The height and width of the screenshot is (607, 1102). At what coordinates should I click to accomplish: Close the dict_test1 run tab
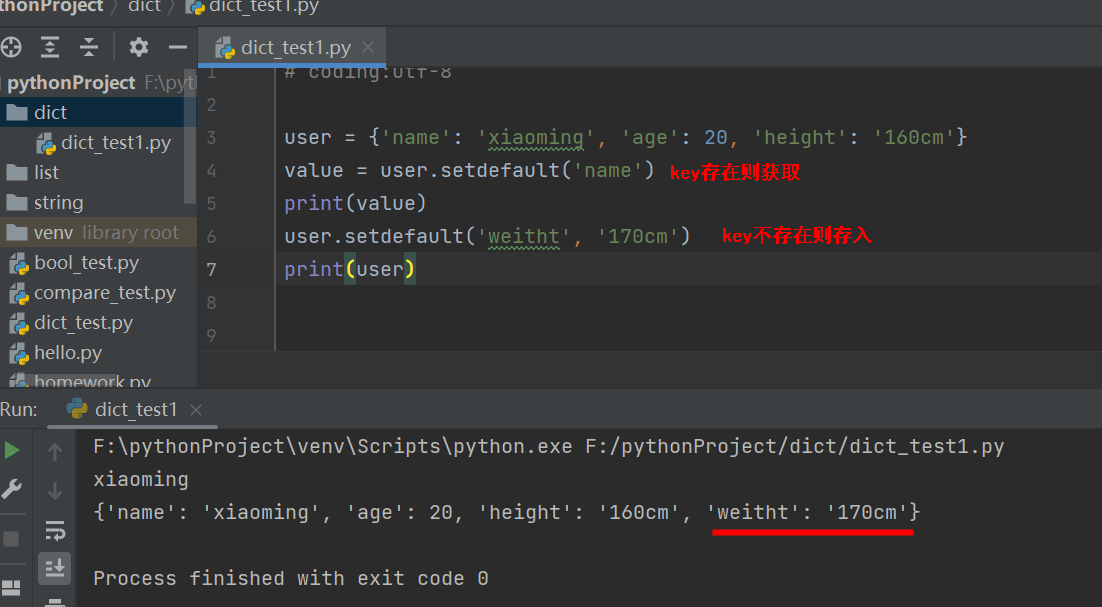click(196, 409)
